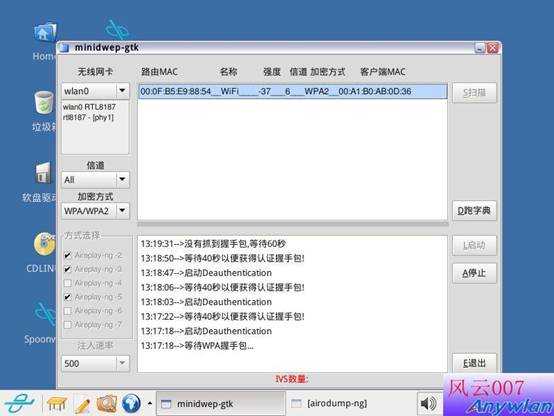Click the S扫描 scan button

(474, 93)
